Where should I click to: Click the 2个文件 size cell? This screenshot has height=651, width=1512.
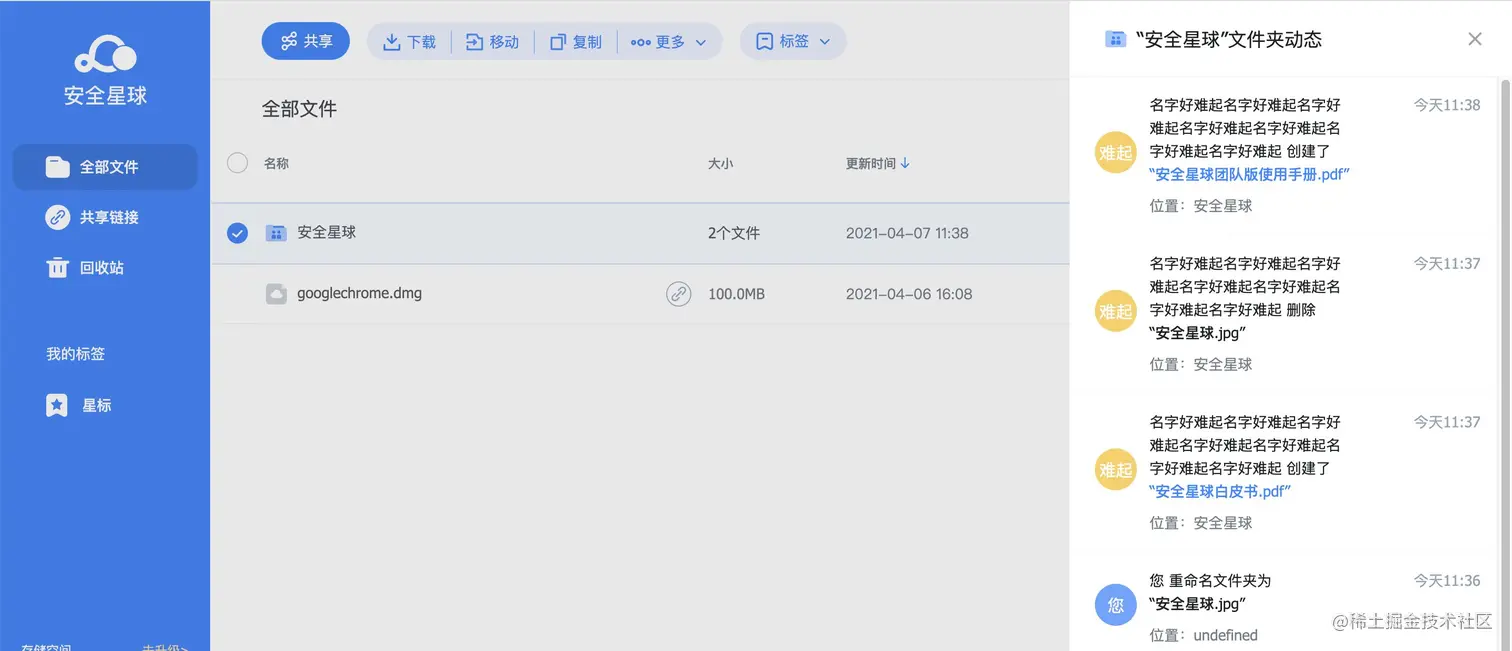click(734, 233)
